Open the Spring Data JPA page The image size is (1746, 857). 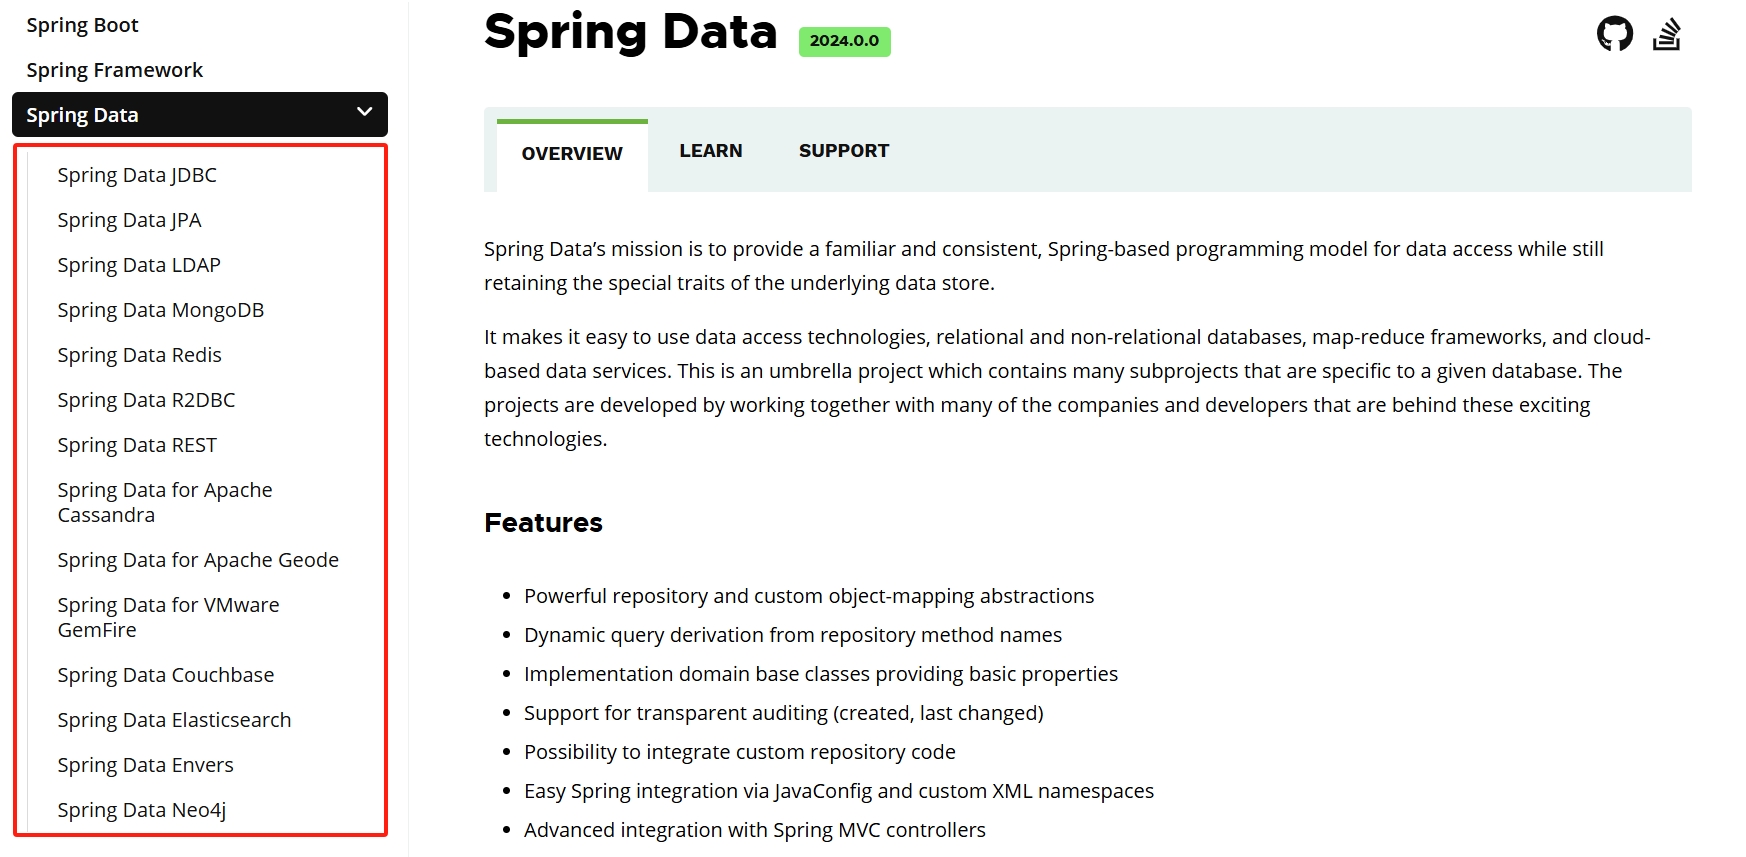[x=129, y=219]
